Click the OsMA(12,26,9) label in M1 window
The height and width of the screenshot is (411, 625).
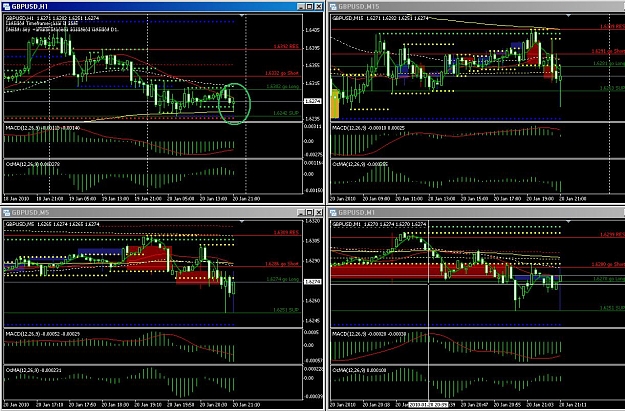[349, 370]
